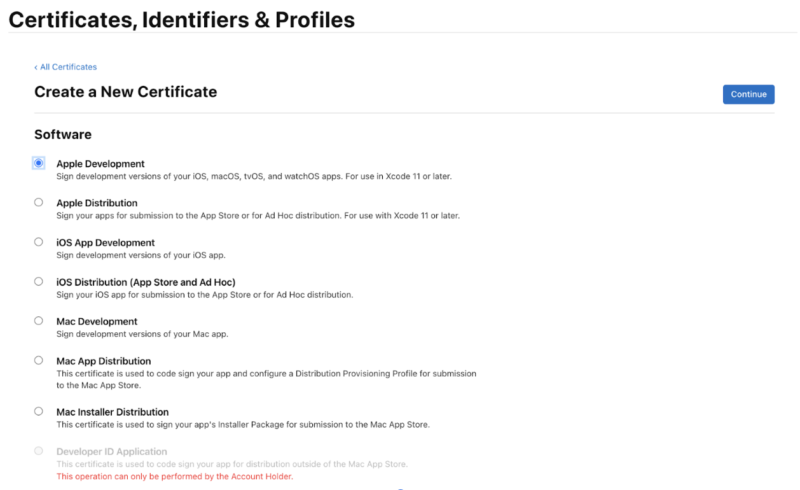Click the Mac Installer Distribution label text
Screen dimensions: 800x490
pos(112,412)
